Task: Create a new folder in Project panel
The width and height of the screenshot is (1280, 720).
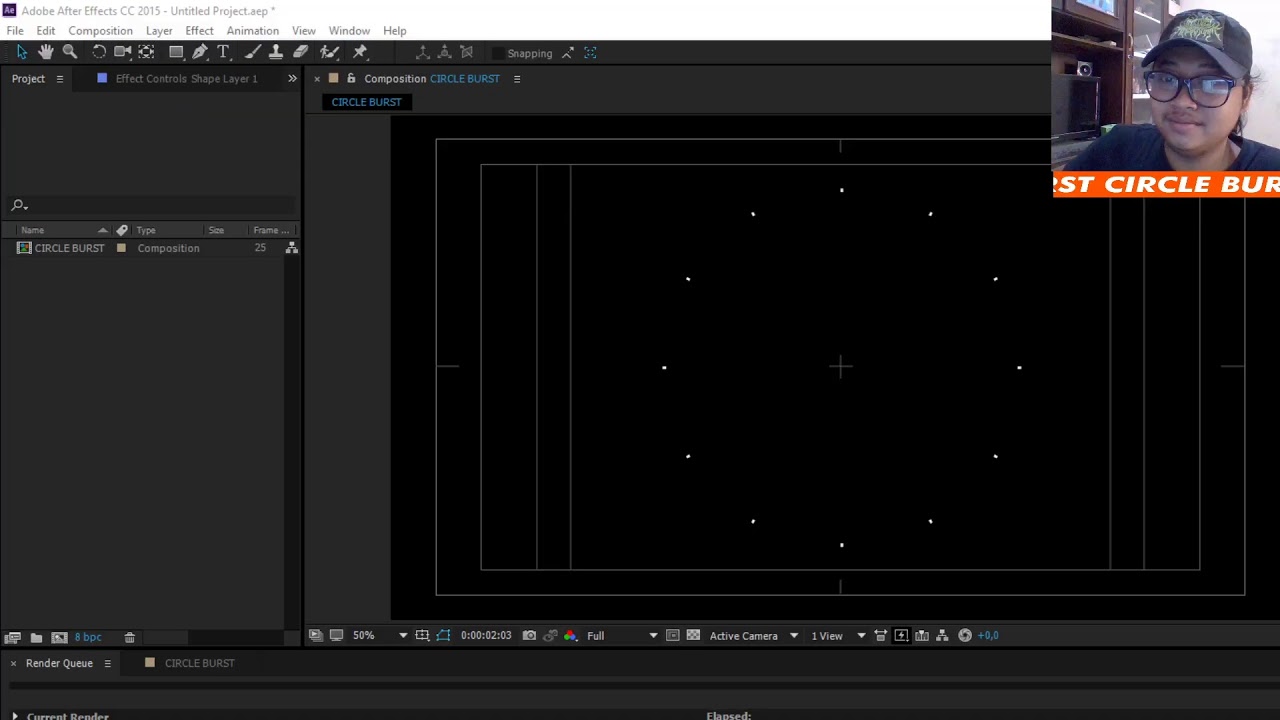Action: pyautogui.click(x=36, y=637)
